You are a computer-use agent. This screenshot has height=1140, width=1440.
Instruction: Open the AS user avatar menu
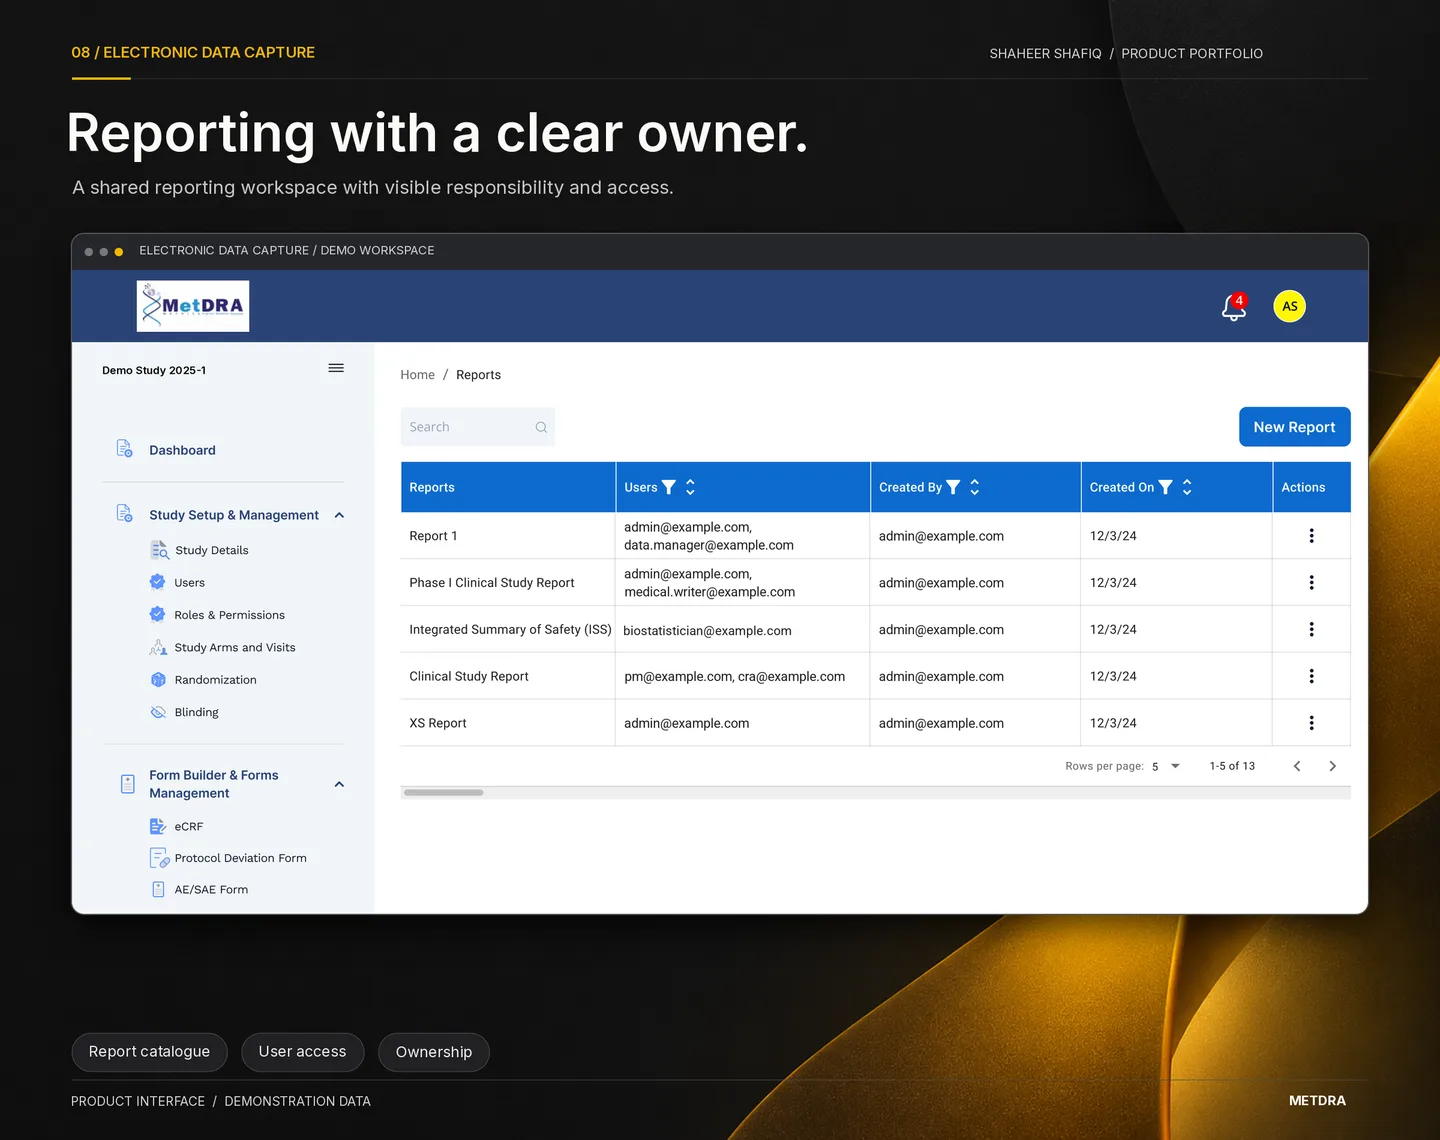point(1289,306)
